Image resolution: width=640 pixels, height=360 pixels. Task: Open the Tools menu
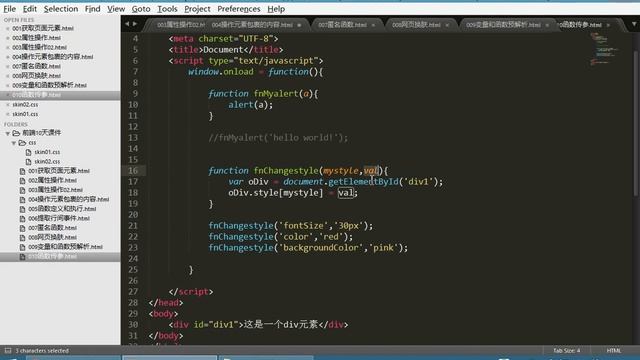167,9
